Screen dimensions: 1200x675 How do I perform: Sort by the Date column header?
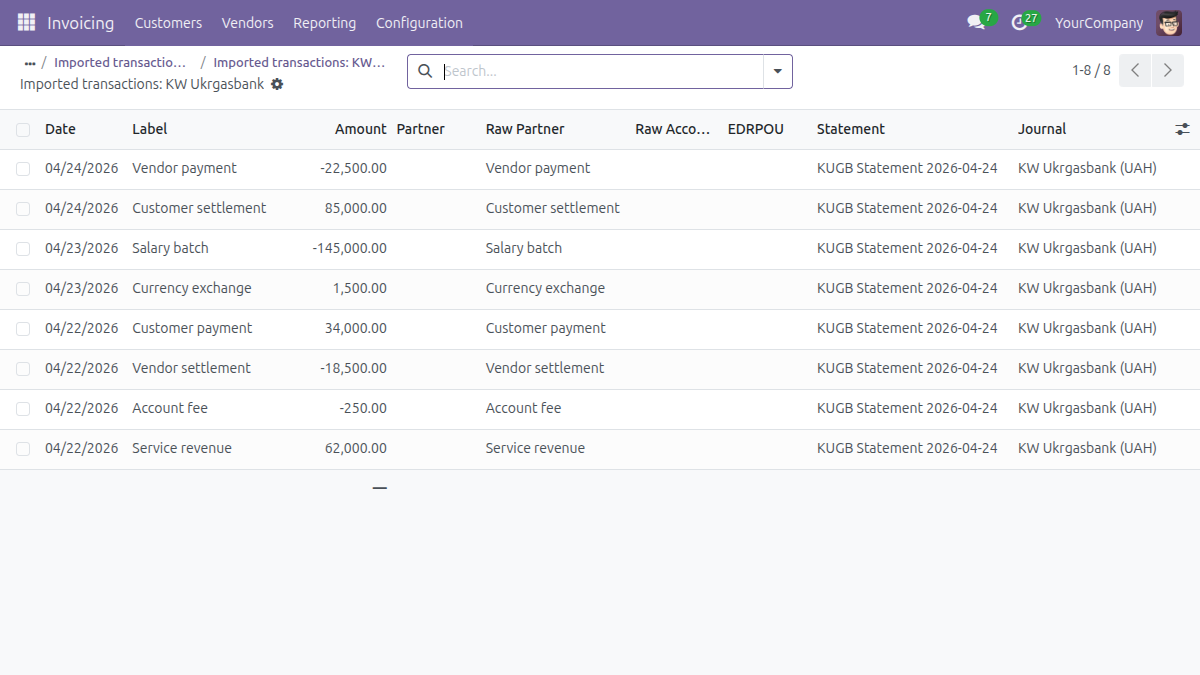(60, 129)
